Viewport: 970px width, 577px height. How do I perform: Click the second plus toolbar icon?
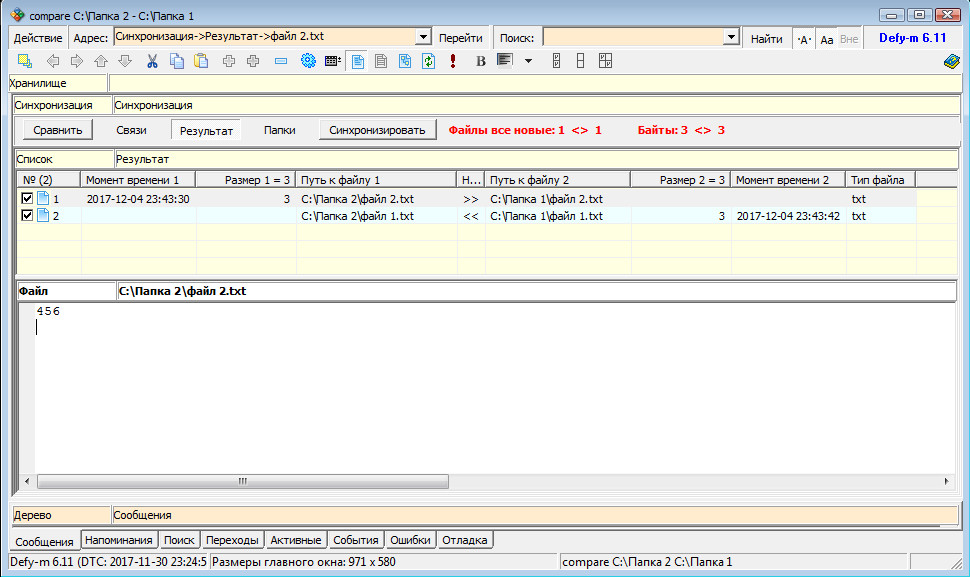(253, 61)
